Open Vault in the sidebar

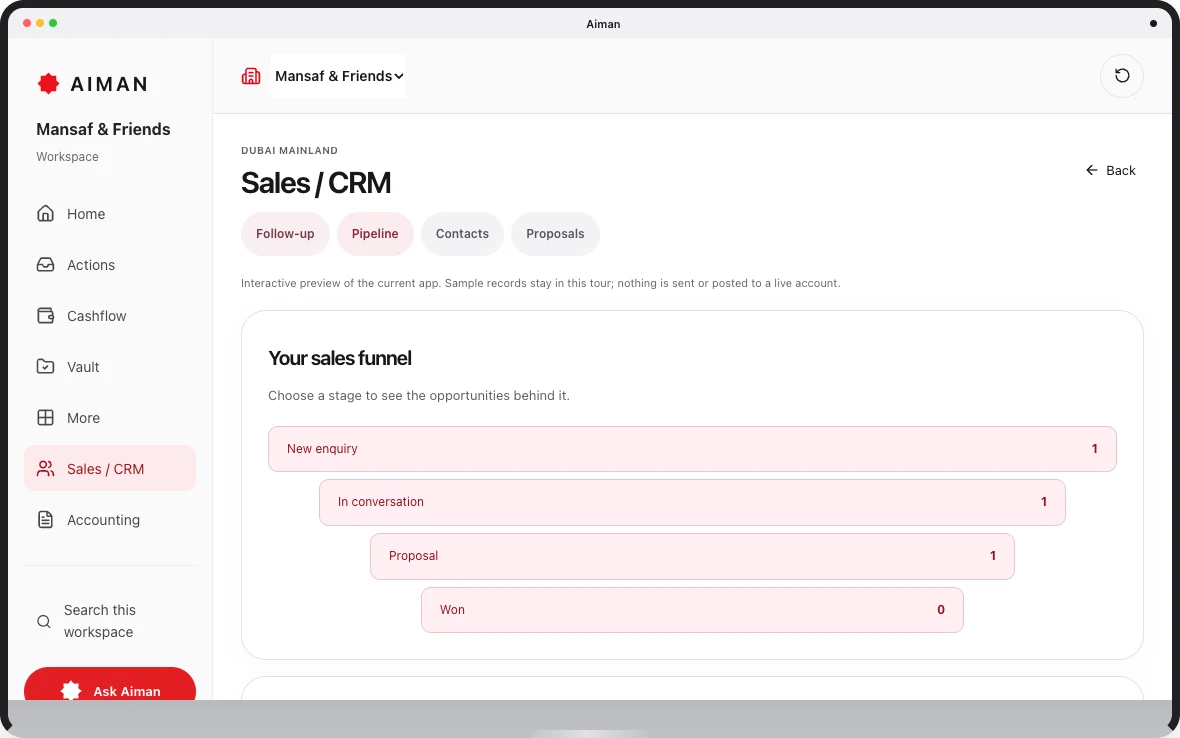coord(110,366)
